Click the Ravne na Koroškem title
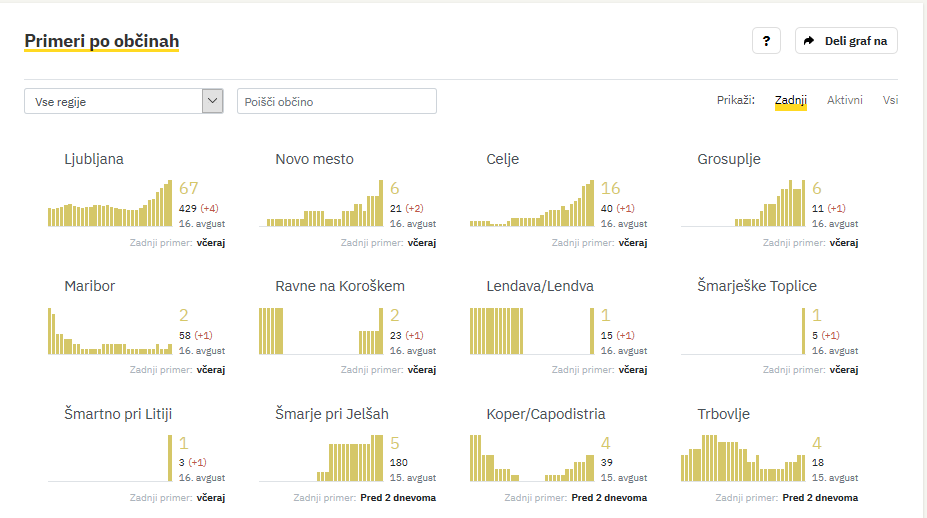The height and width of the screenshot is (518, 927). [340, 286]
